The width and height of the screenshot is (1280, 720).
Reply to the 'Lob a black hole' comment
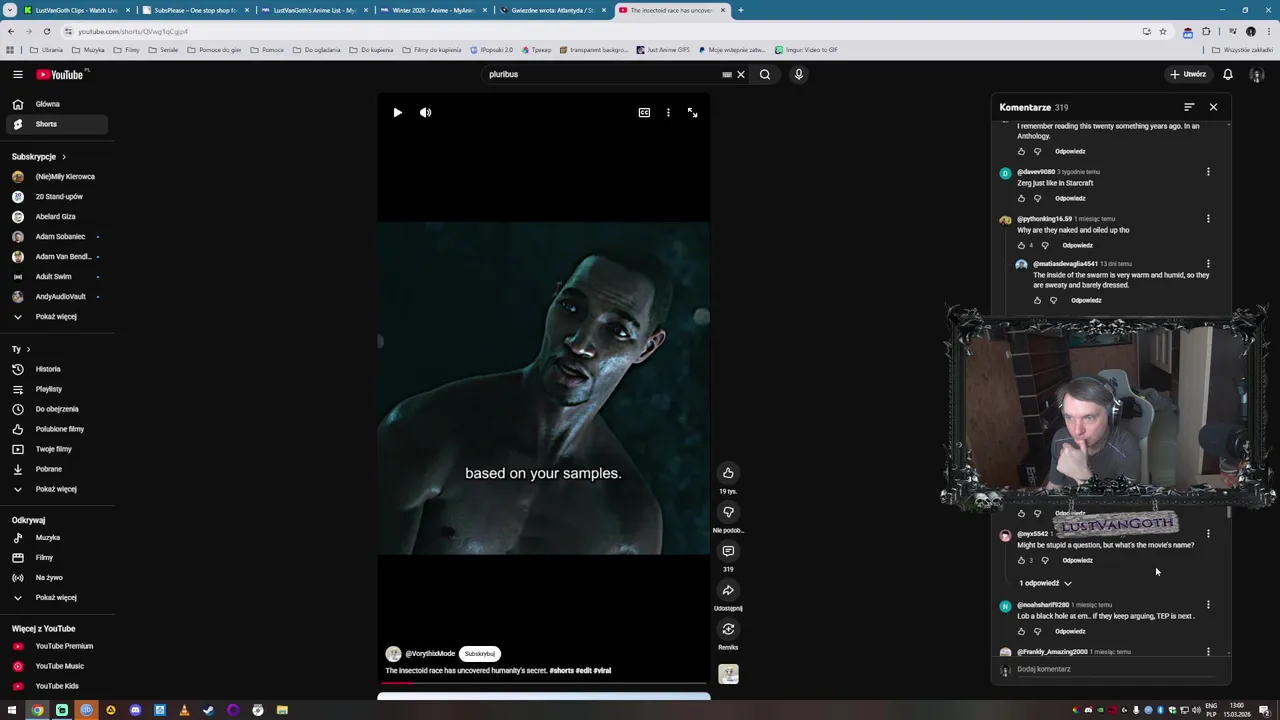pyautogui.click(x=1070, y=631)
